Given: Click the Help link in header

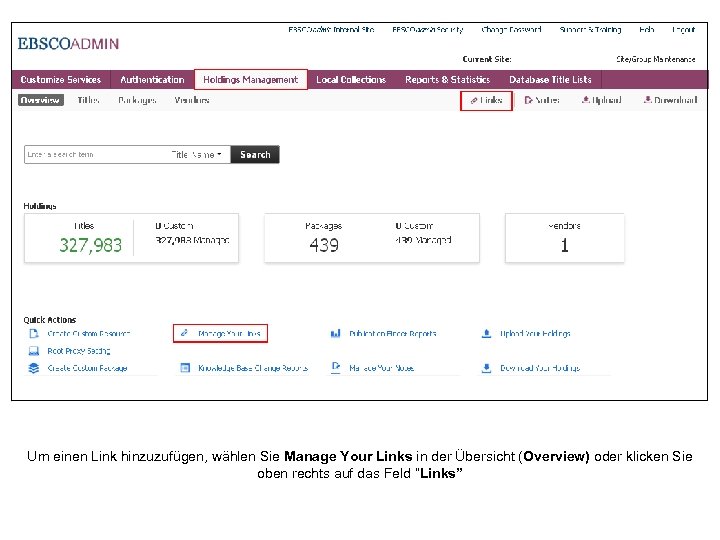Looking at the screenshot, I should pos(647,30).
